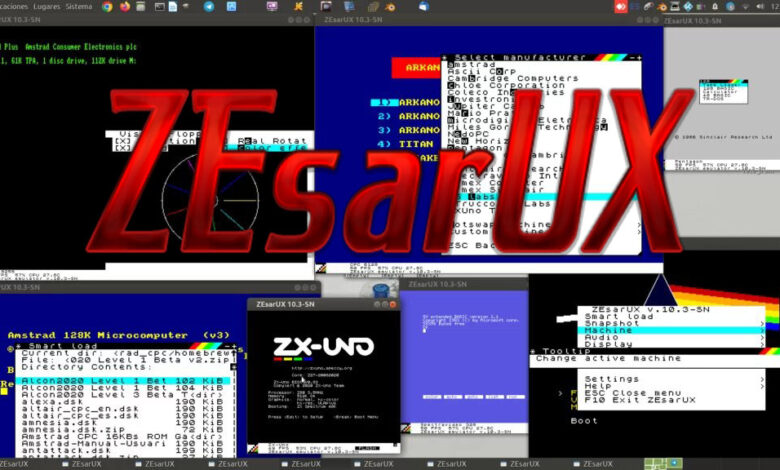Select Amstrad in the manufacturer list
This screenshot has height=470, width=780.
click(471, 65)
